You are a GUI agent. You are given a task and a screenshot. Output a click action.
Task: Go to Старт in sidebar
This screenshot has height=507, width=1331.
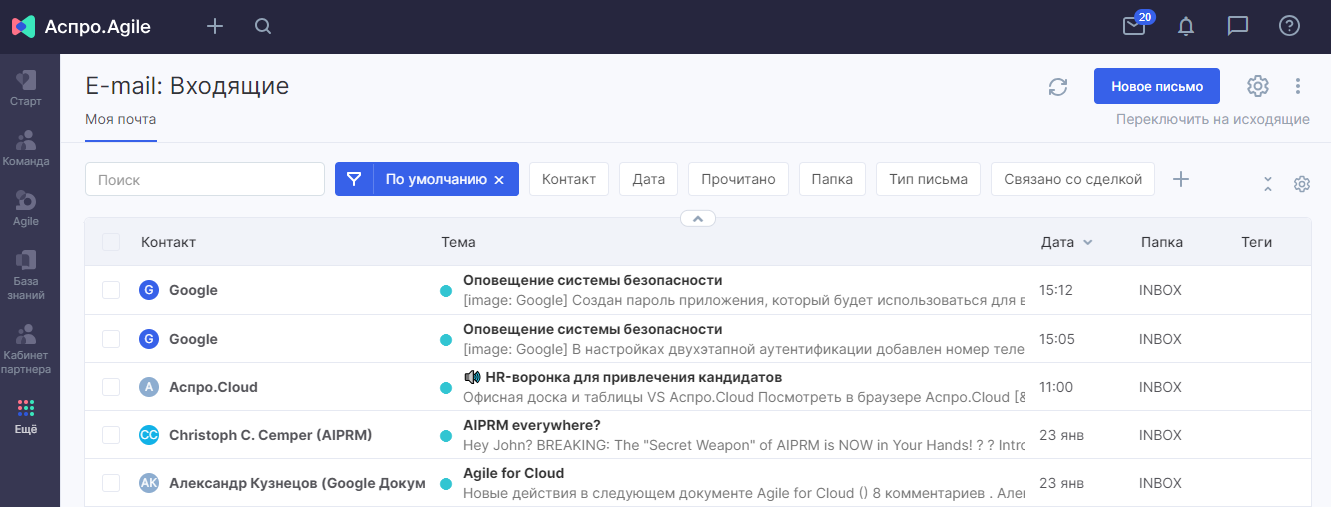pyautogui.click(x=26, y=88)
